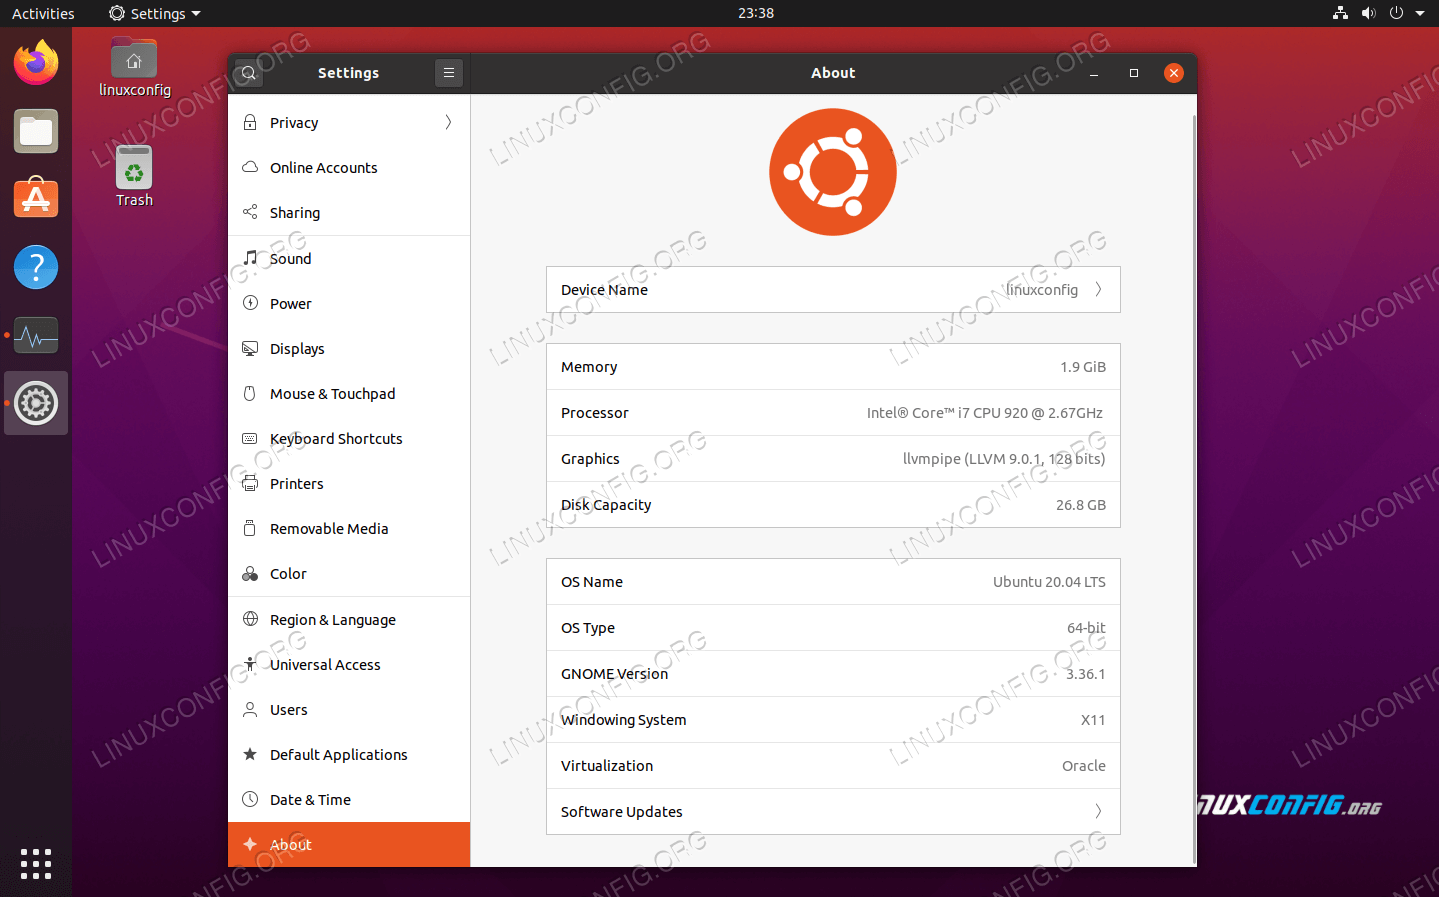Click the Device Name label

click(x=604, y=290)
